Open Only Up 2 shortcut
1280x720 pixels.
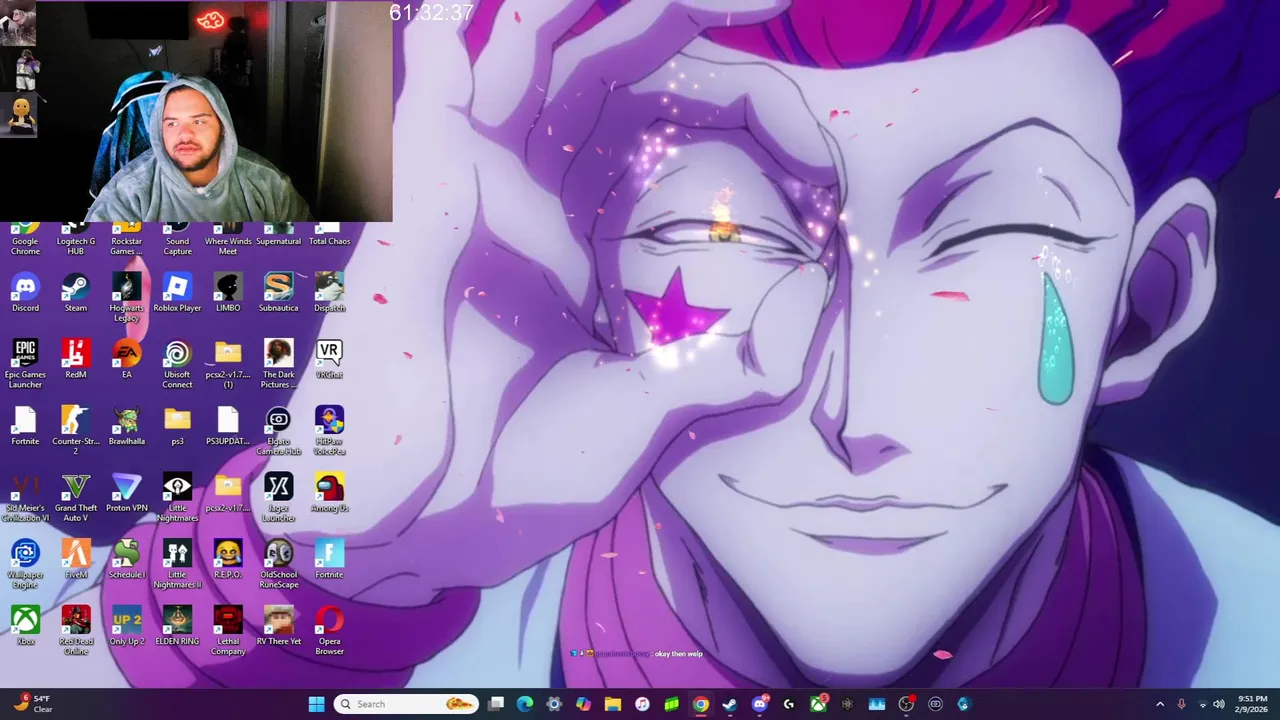[x=127, y=627]
